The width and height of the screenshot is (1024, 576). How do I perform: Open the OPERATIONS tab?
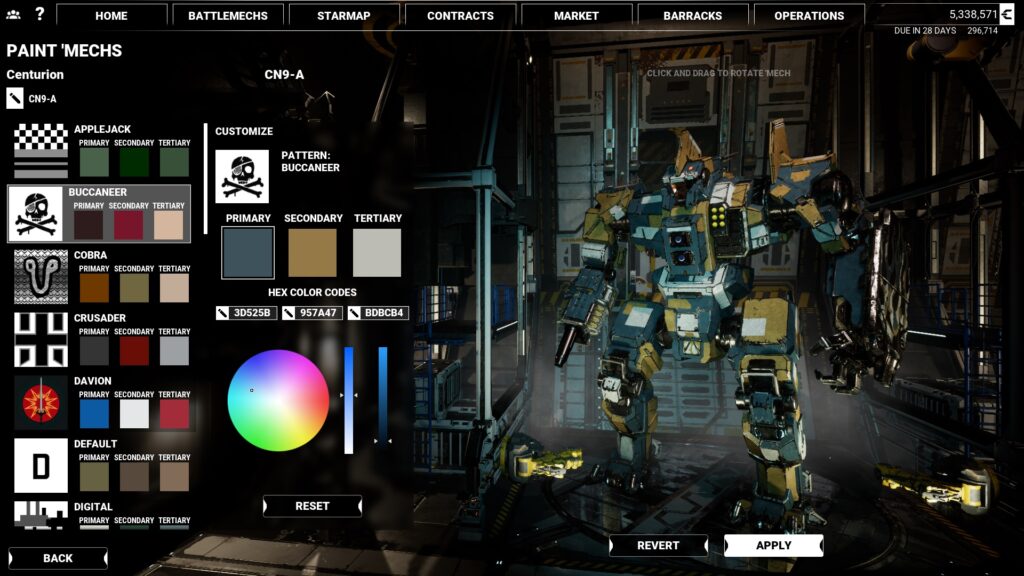click(x=809, y=15)
